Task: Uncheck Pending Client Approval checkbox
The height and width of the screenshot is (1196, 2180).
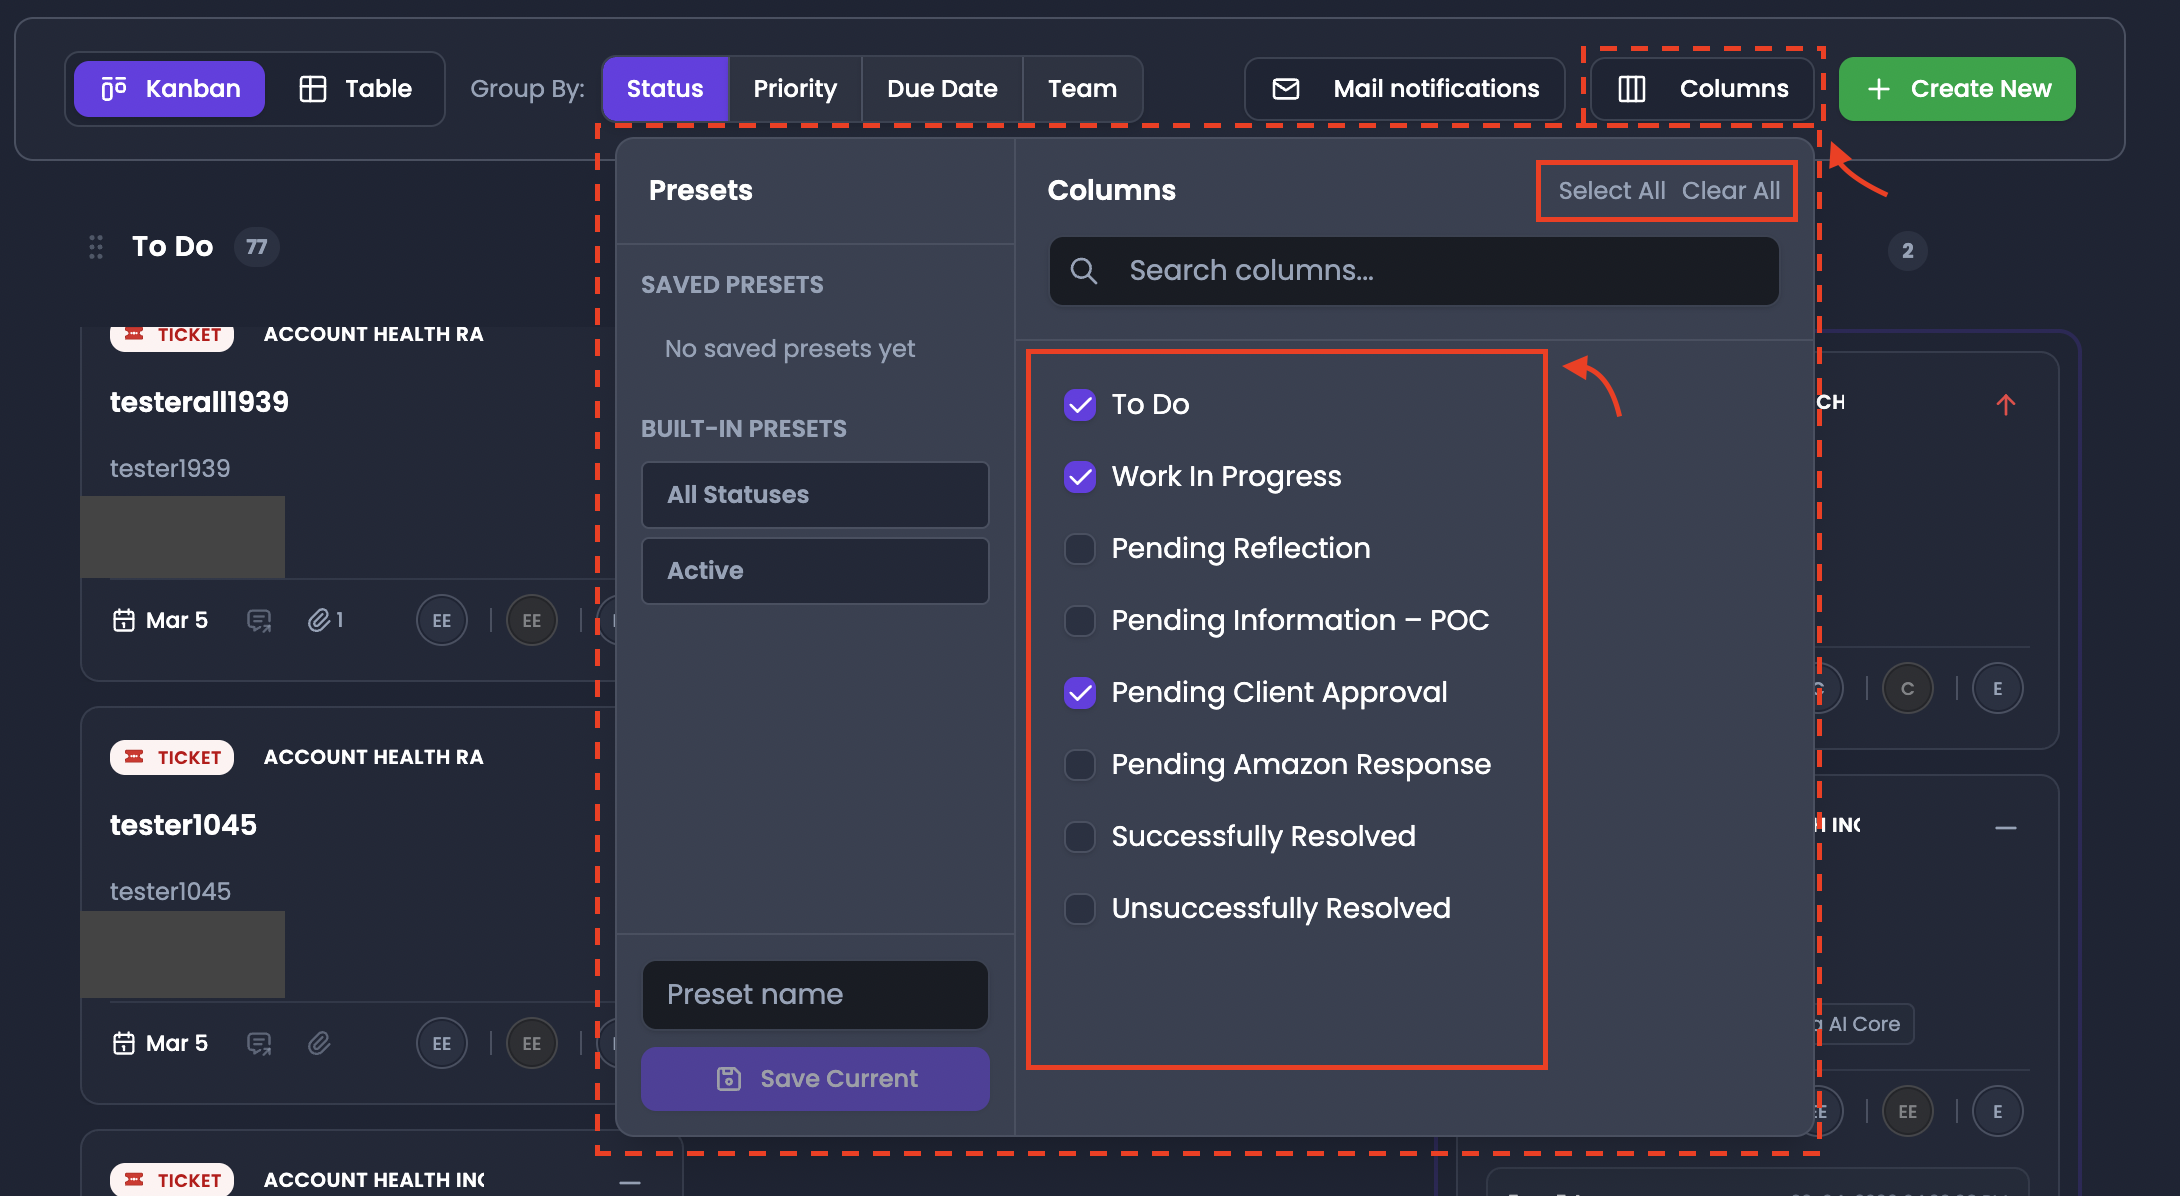Action: 1080,692
